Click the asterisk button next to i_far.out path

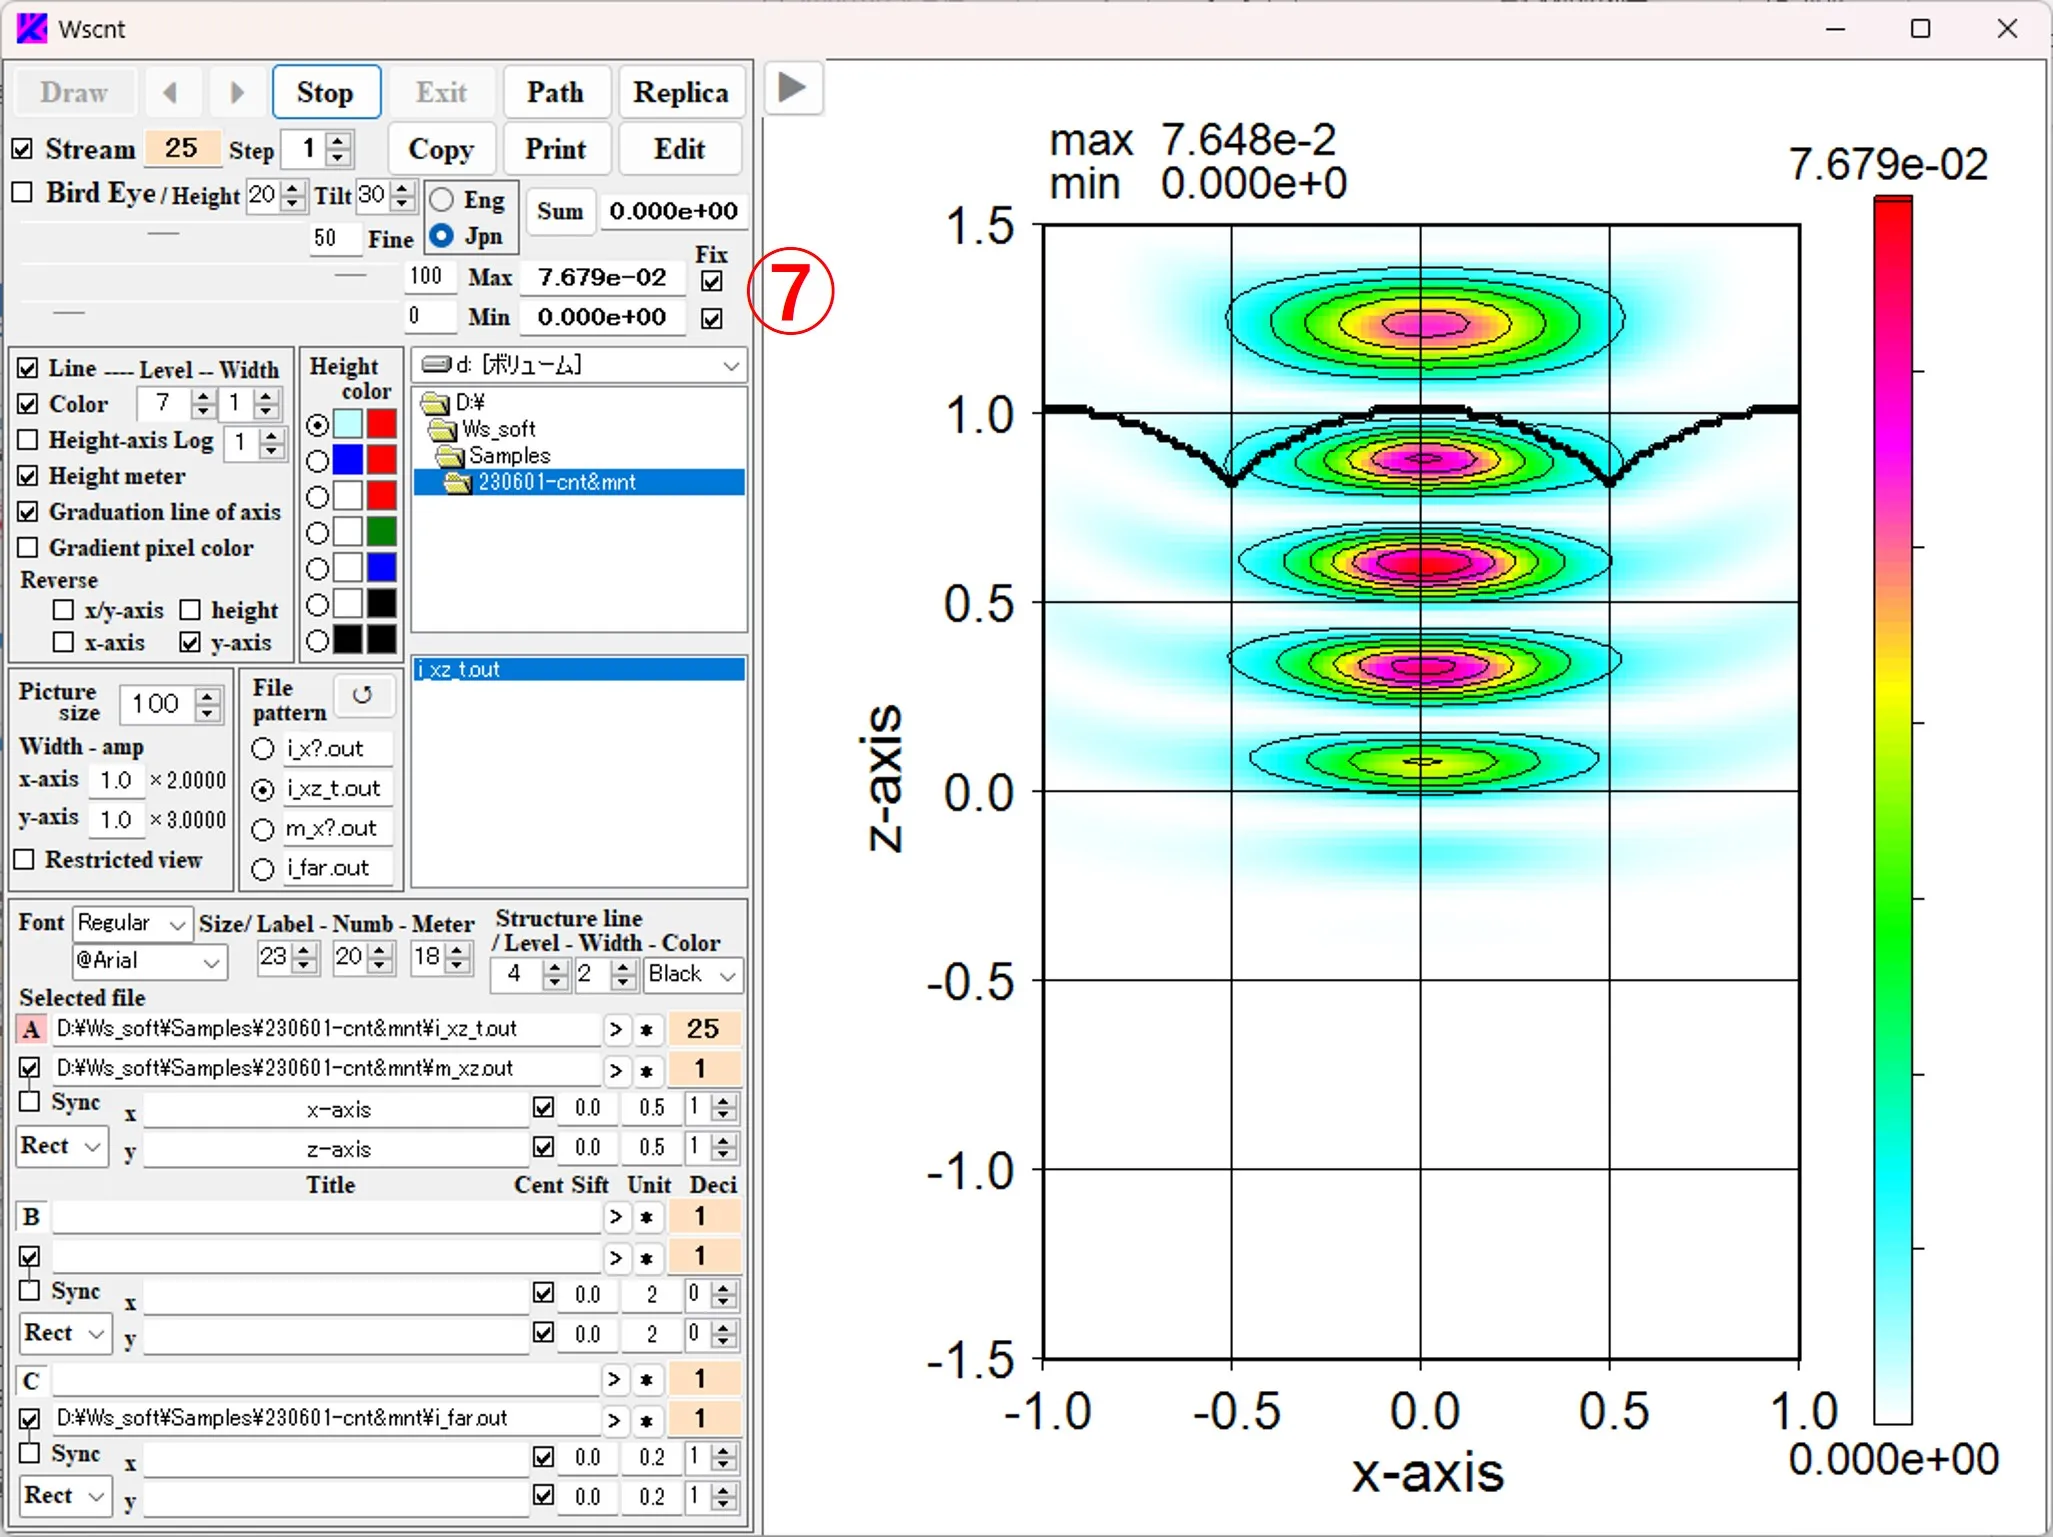[647, 1419]
